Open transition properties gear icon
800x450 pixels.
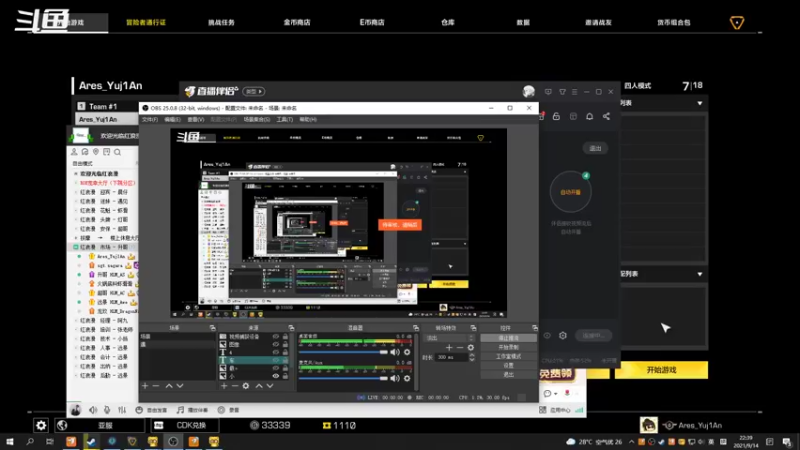click(x=470, y=347)
